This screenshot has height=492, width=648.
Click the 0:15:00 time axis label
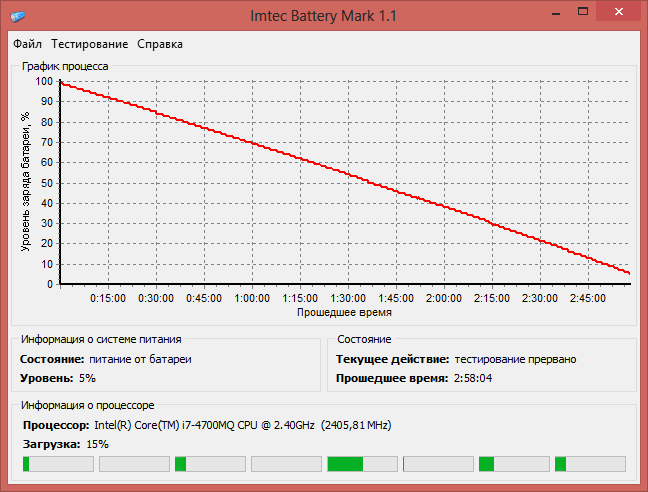point(108,298)
